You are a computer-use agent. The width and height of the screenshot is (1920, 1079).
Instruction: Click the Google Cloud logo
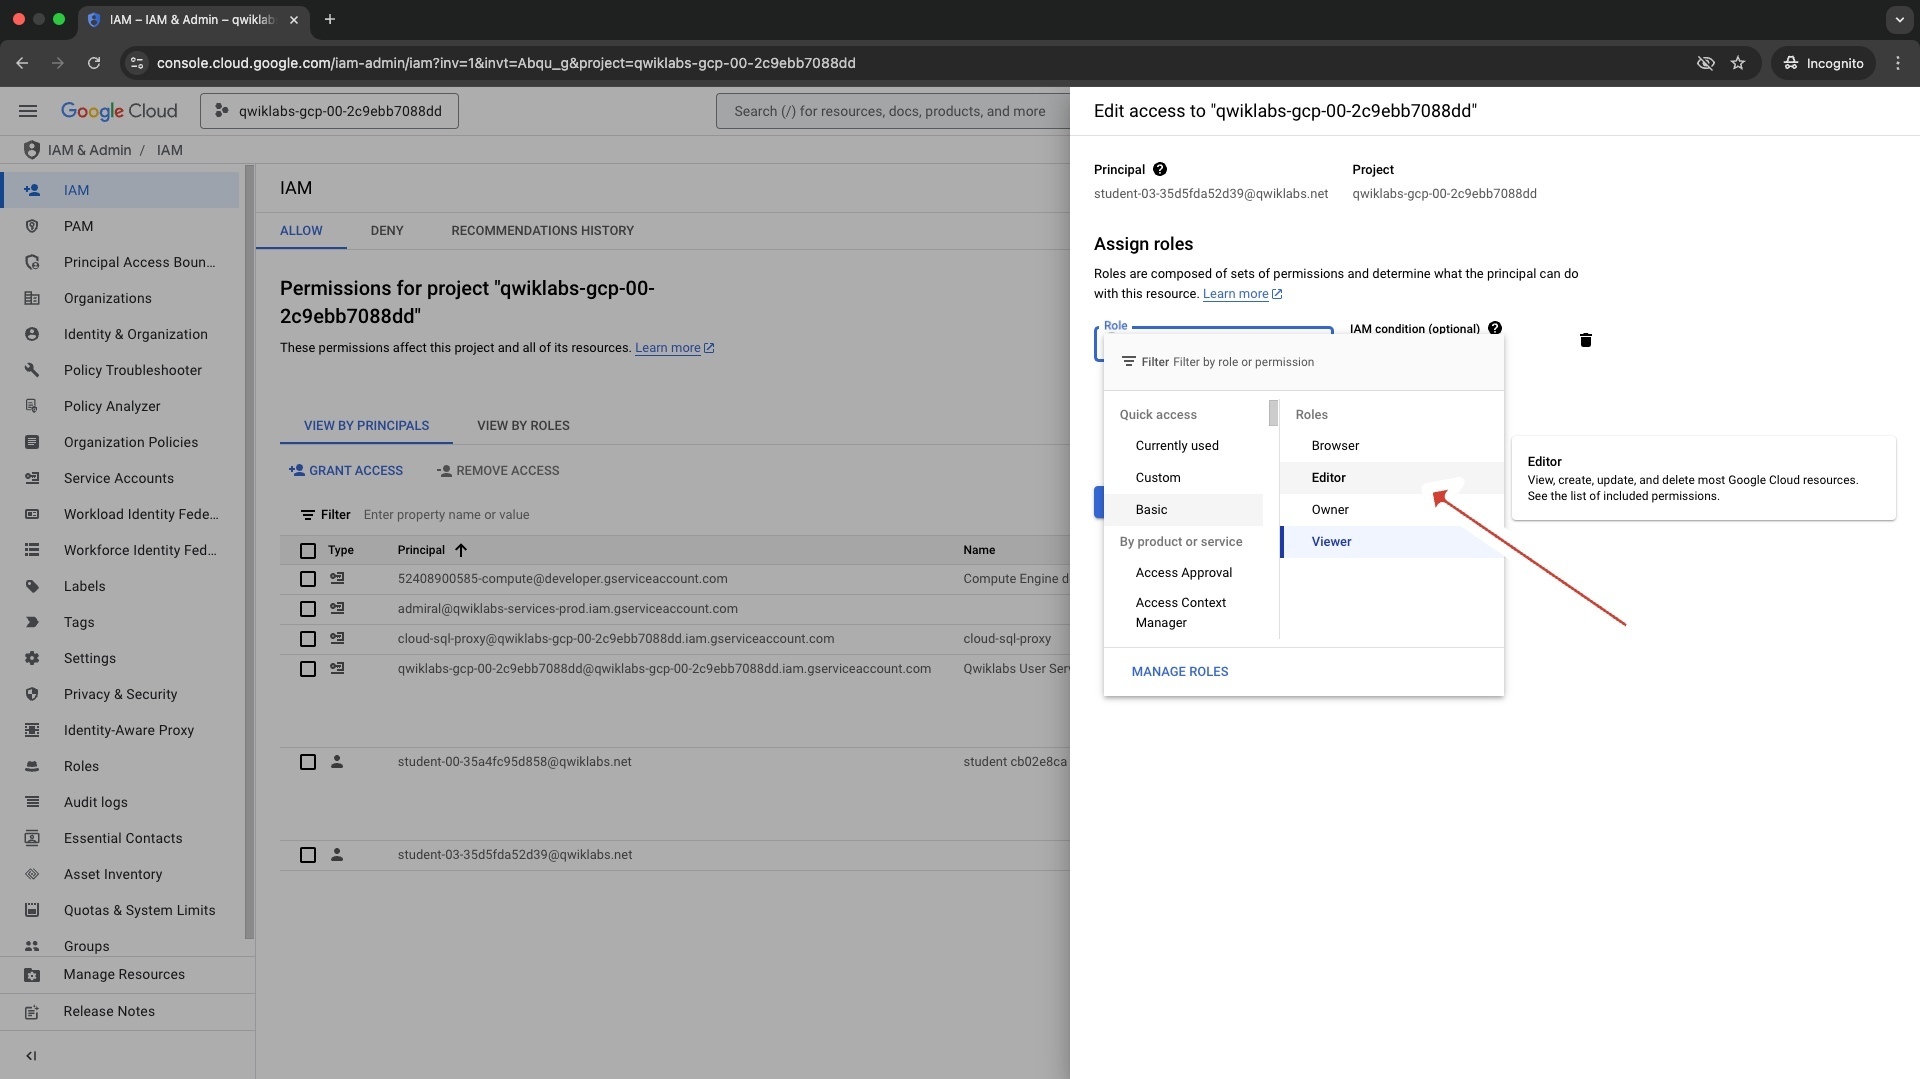coord(119,111)
